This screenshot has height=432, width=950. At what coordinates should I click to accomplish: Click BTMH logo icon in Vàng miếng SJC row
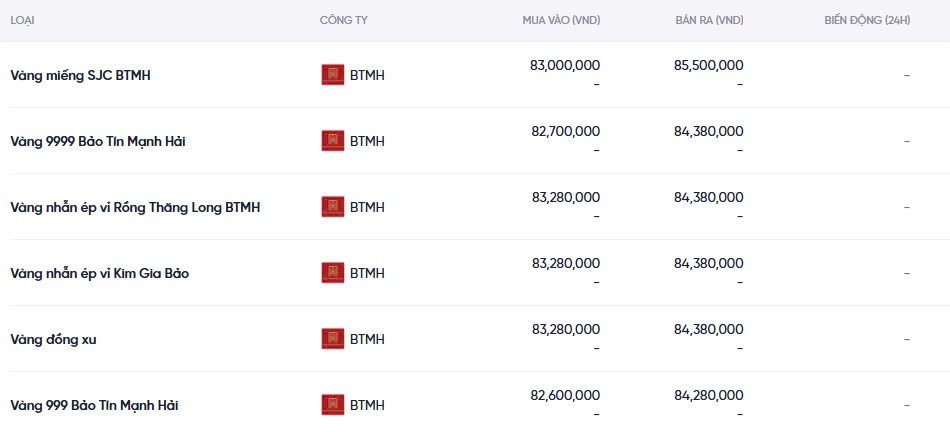(332, 75)
